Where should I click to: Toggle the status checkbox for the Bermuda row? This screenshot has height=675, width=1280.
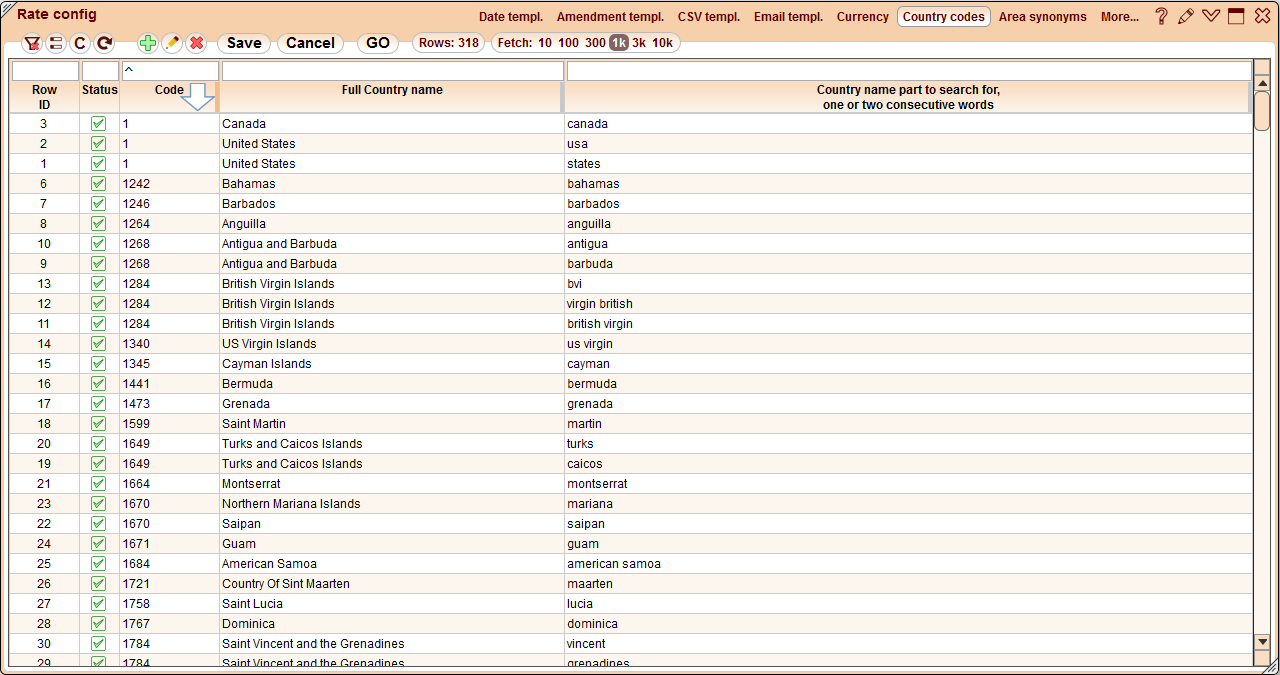(98, 384)
